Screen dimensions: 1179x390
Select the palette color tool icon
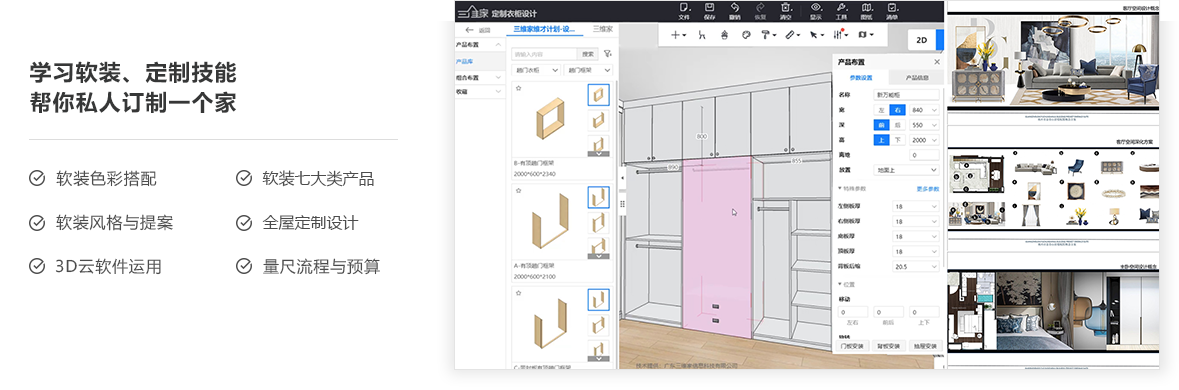[746, 35]
